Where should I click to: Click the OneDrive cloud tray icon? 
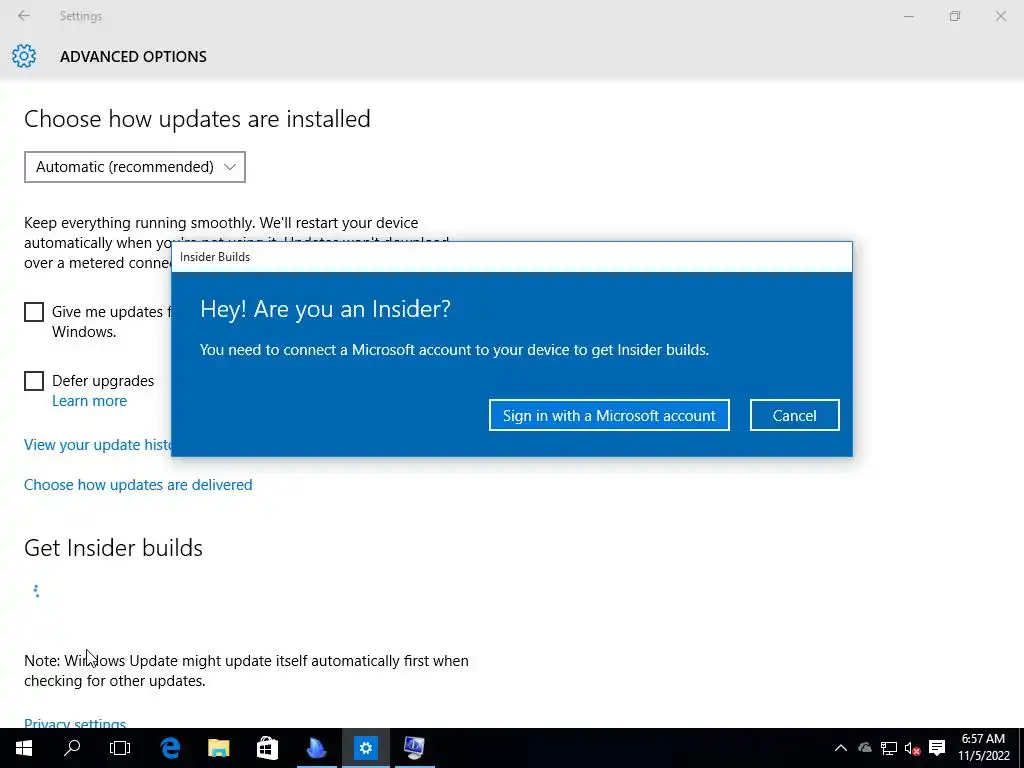pos(865,748)
